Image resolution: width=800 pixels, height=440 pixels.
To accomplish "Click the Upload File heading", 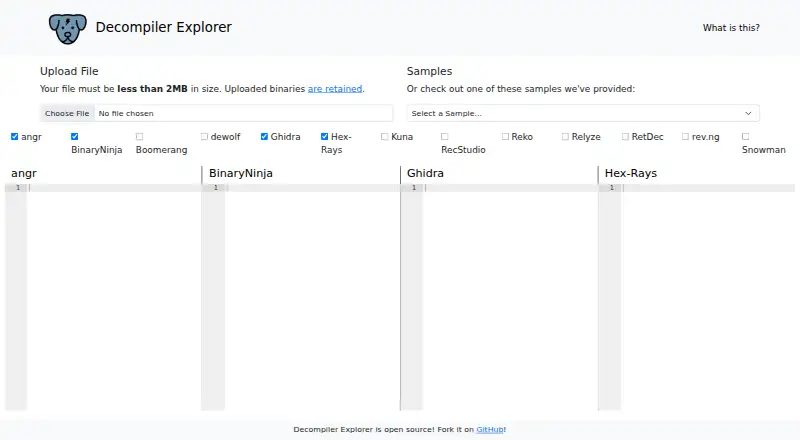I will click(69, 71).
